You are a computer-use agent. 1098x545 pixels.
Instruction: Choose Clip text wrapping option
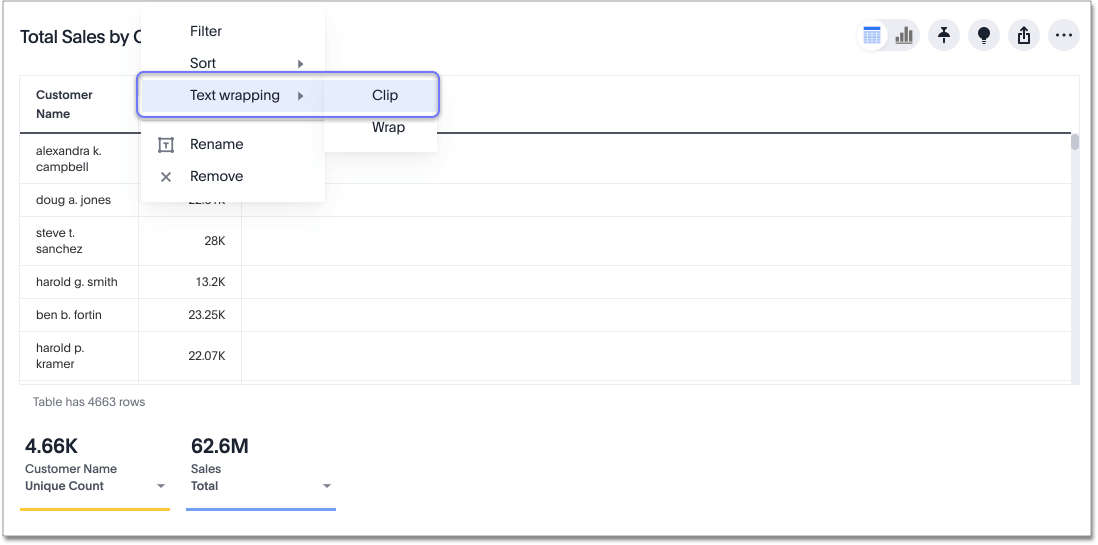click(385, 95)
